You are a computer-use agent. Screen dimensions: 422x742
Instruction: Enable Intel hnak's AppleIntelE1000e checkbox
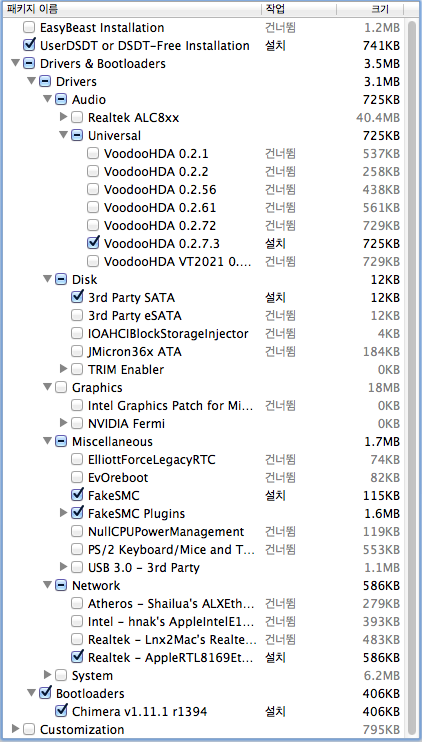point(77,621)
